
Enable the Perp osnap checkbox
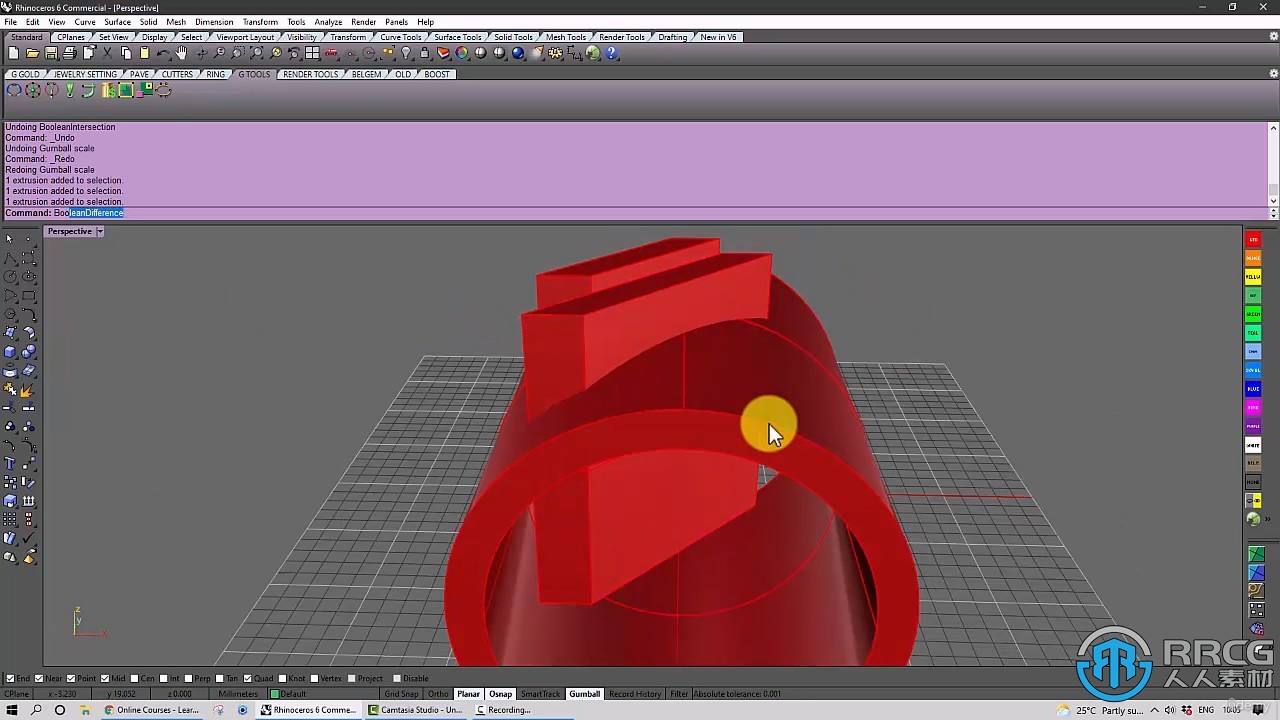pyautogui.click(x=190, y=678)
